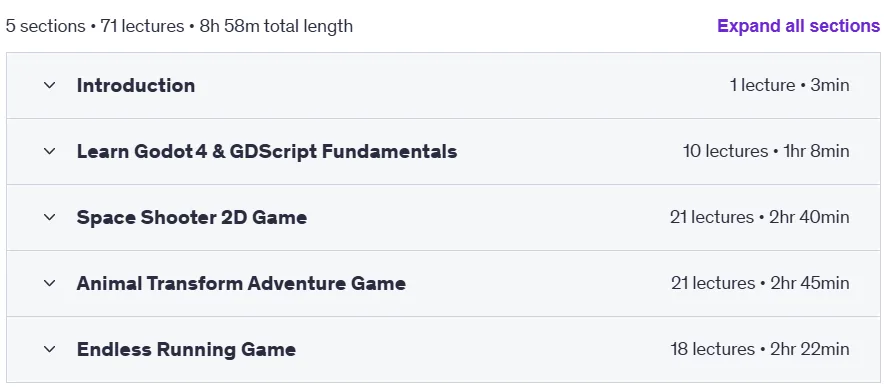Click the 8h 58m total length text
The width and height of the screenshot is (888, 387).
tap(276, 27)
